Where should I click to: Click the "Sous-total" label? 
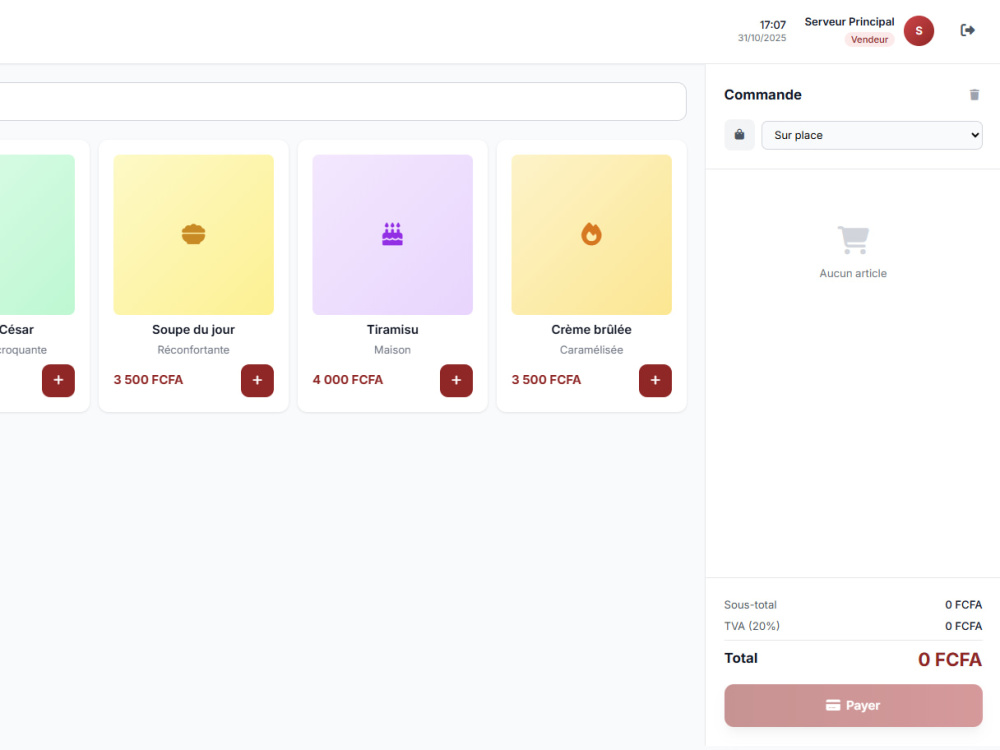coord(750,605)
